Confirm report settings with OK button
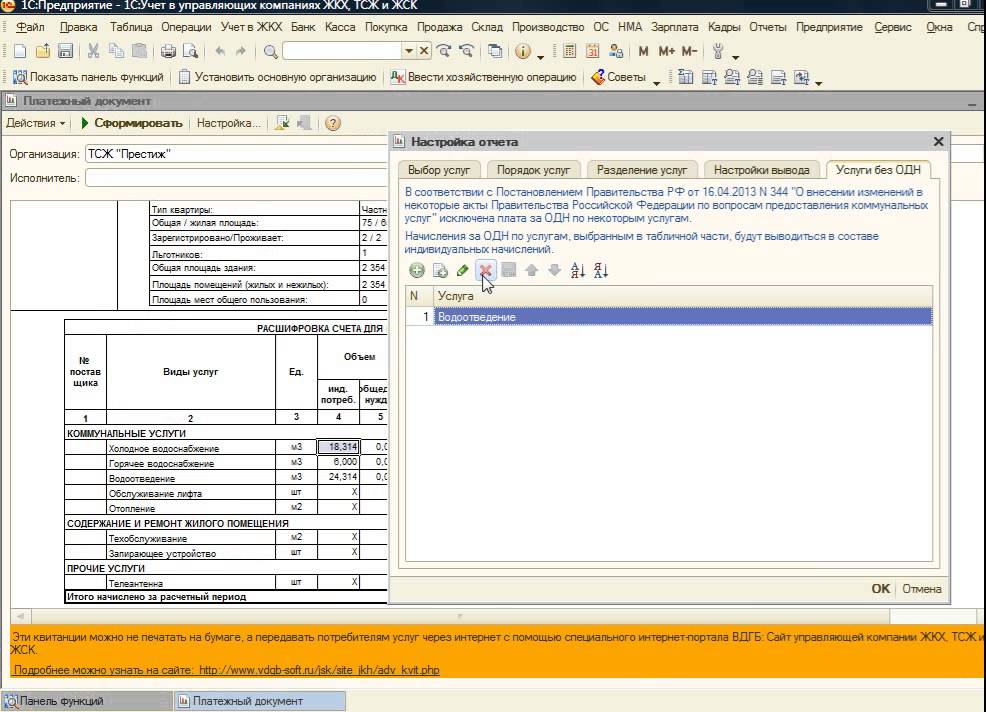The image size is (986, 712). 880,589
